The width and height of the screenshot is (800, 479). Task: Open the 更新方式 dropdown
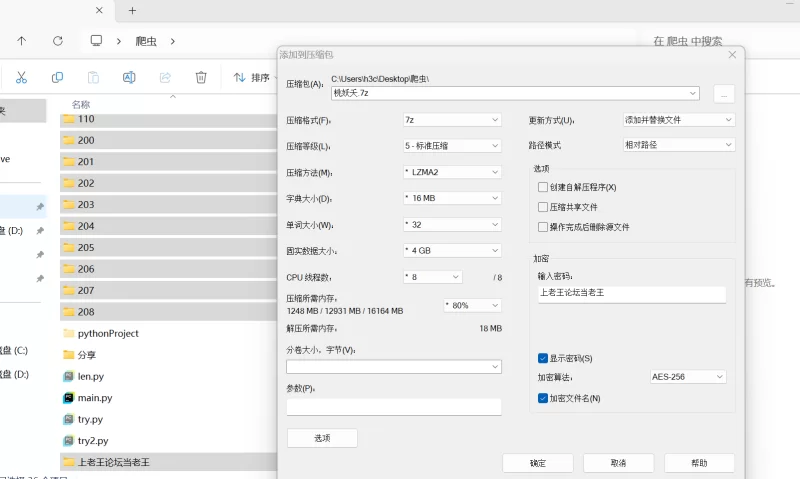(x=678, y=120)
